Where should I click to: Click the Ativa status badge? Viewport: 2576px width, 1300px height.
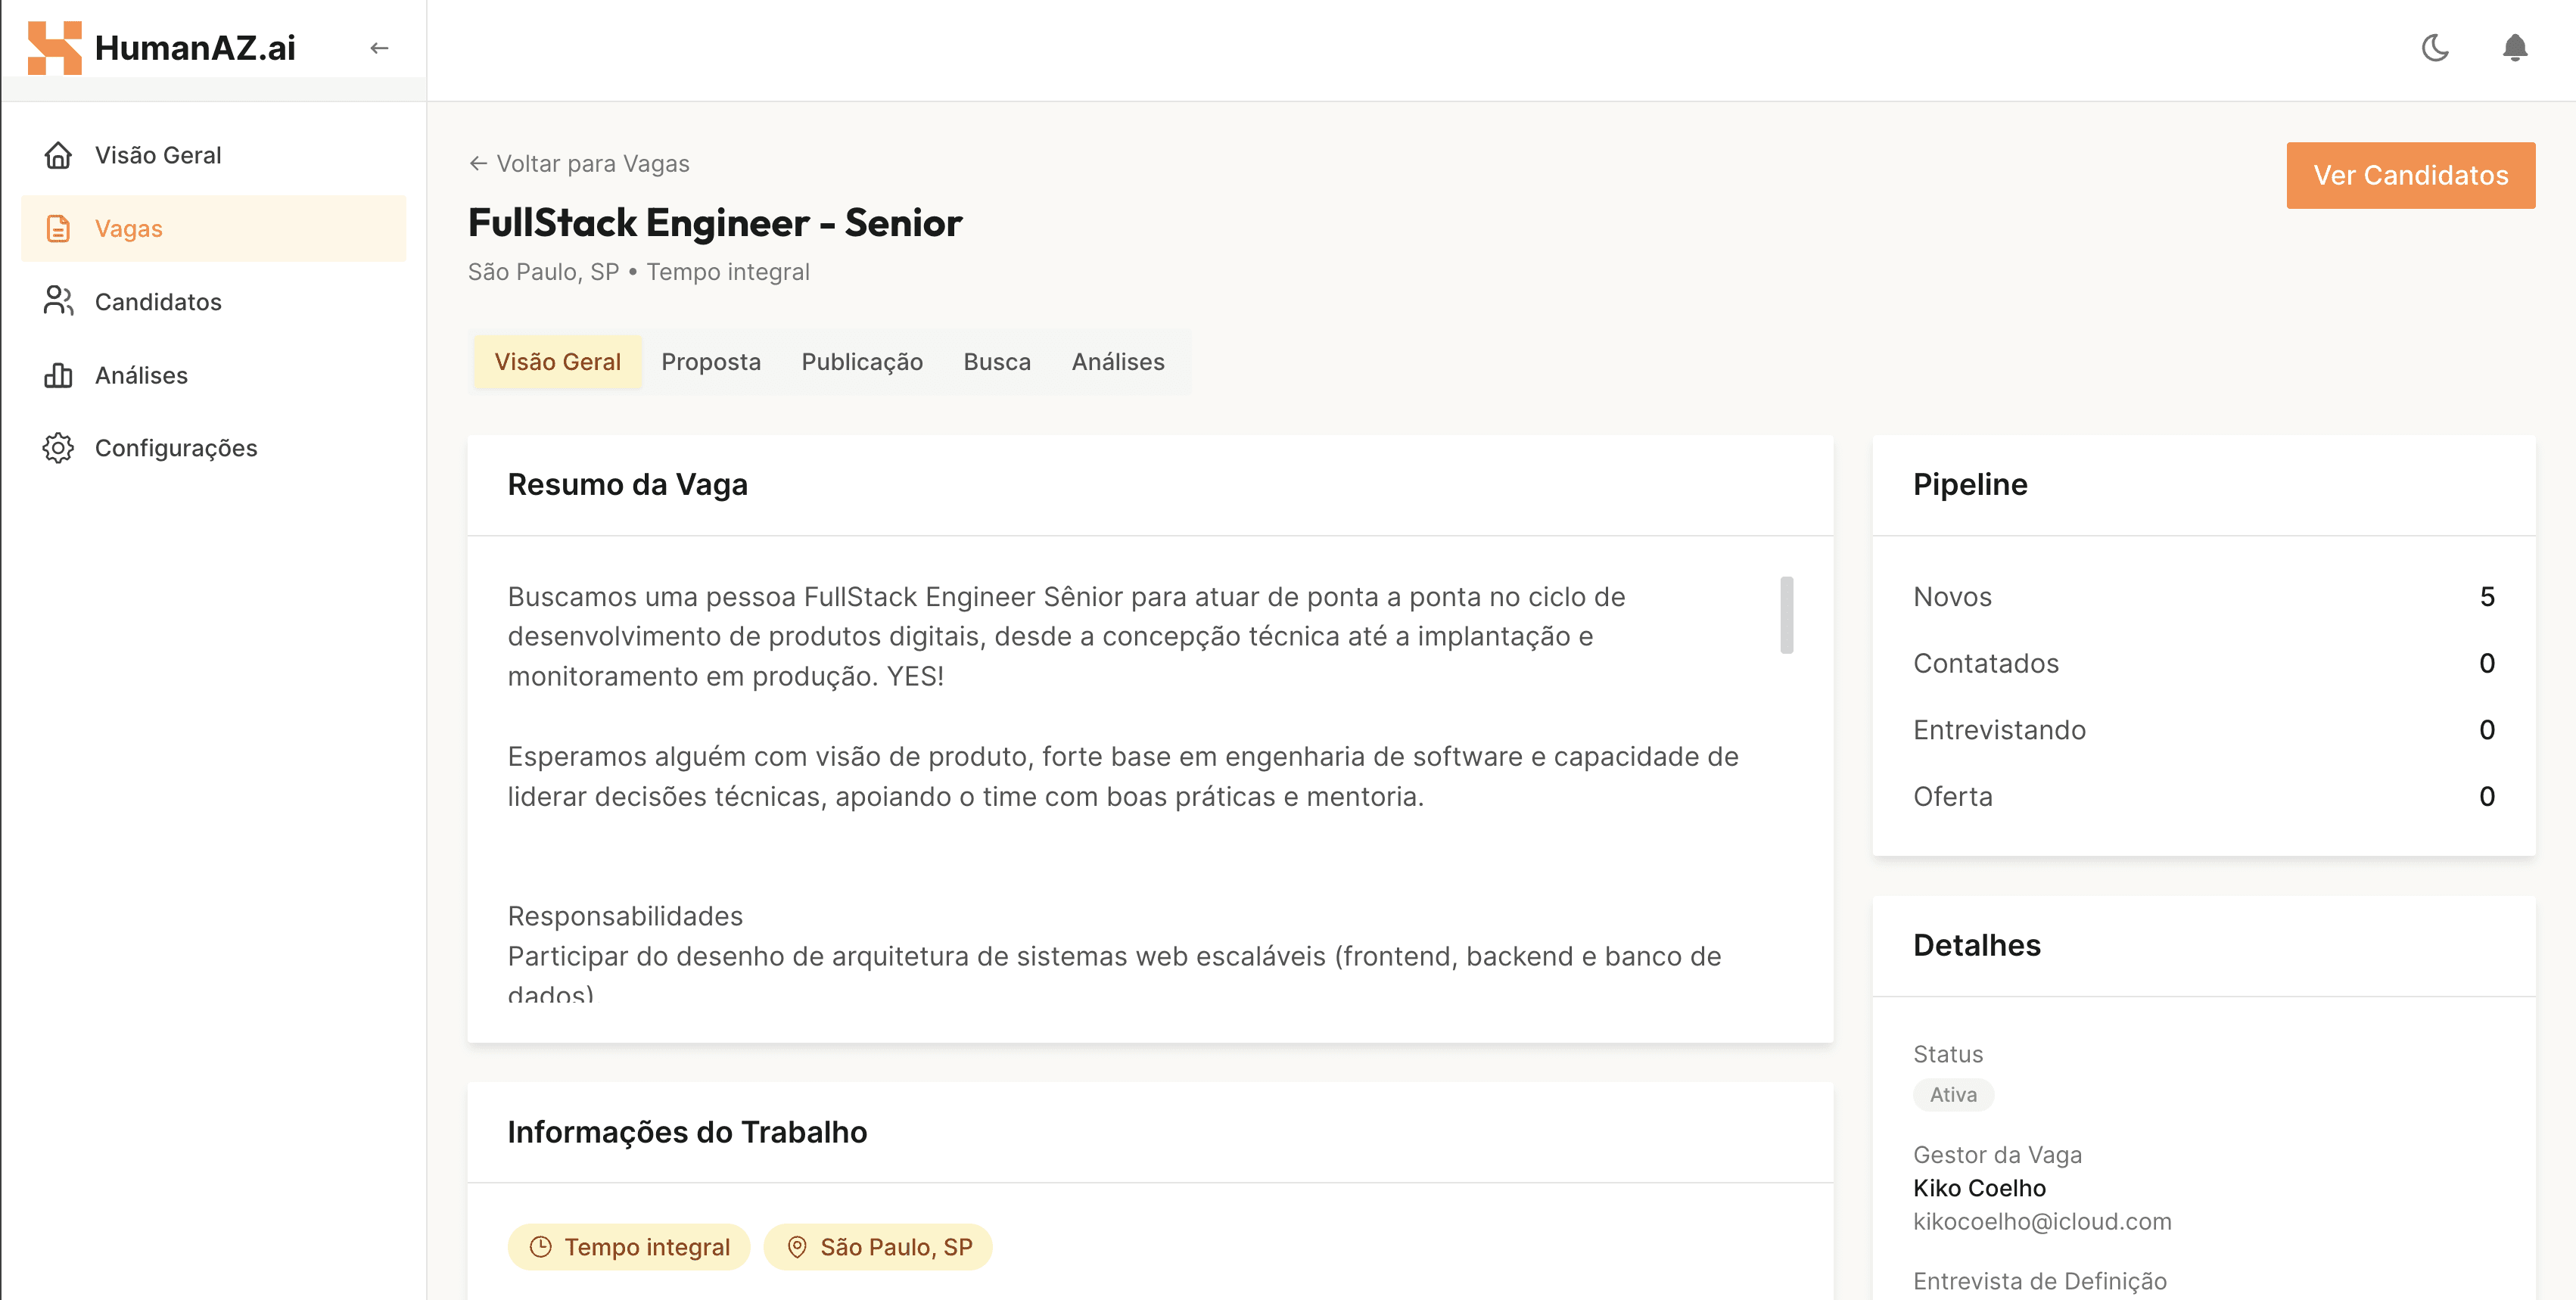[1953, 1095]
